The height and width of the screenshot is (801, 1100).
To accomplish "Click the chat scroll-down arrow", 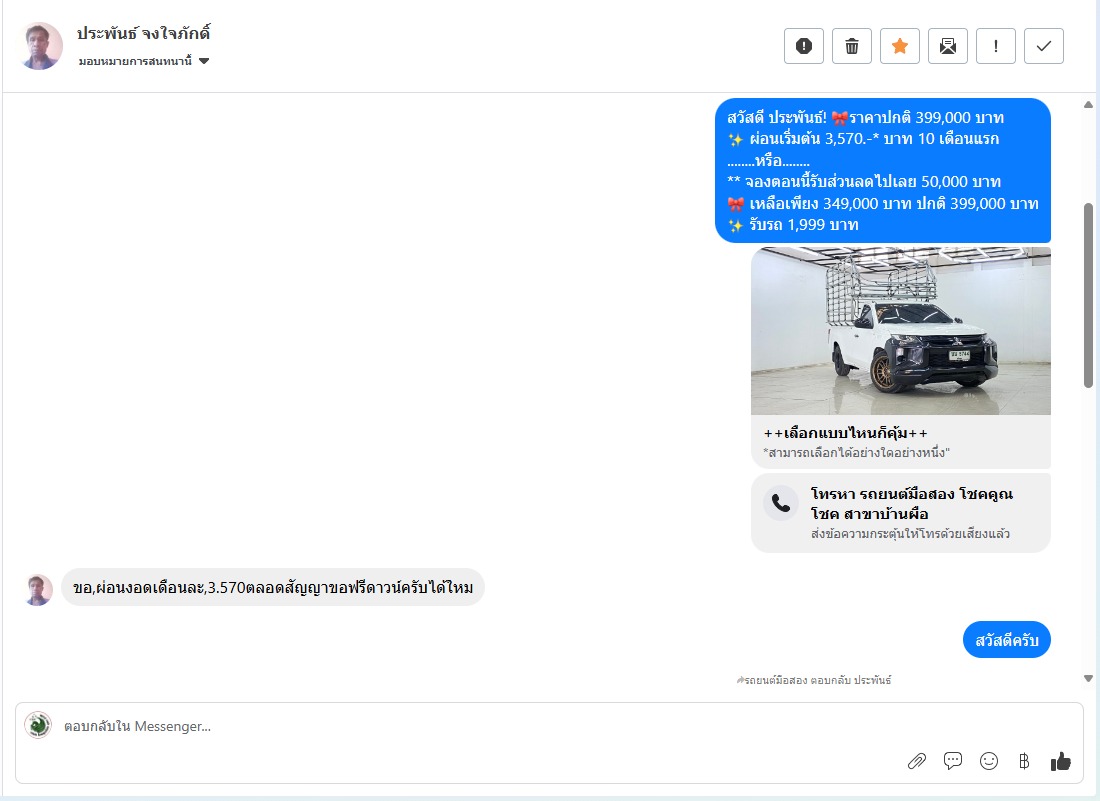I will (x=1088, y=678).
